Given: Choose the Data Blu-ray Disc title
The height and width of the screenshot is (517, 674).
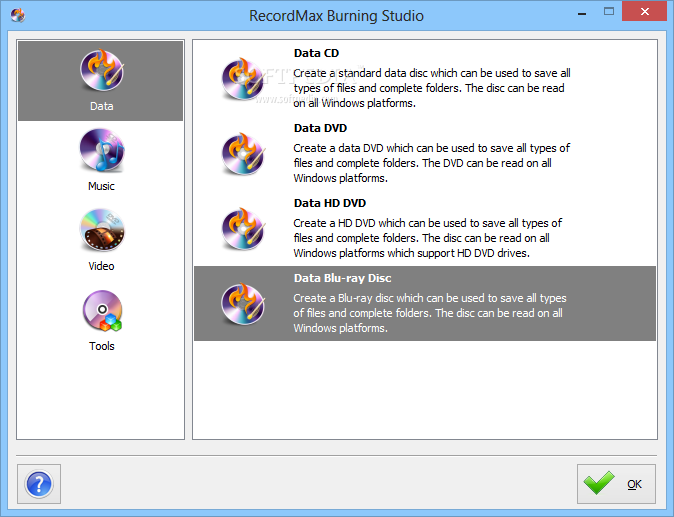Looking at the screenshot, I should (x=343, y=278).
